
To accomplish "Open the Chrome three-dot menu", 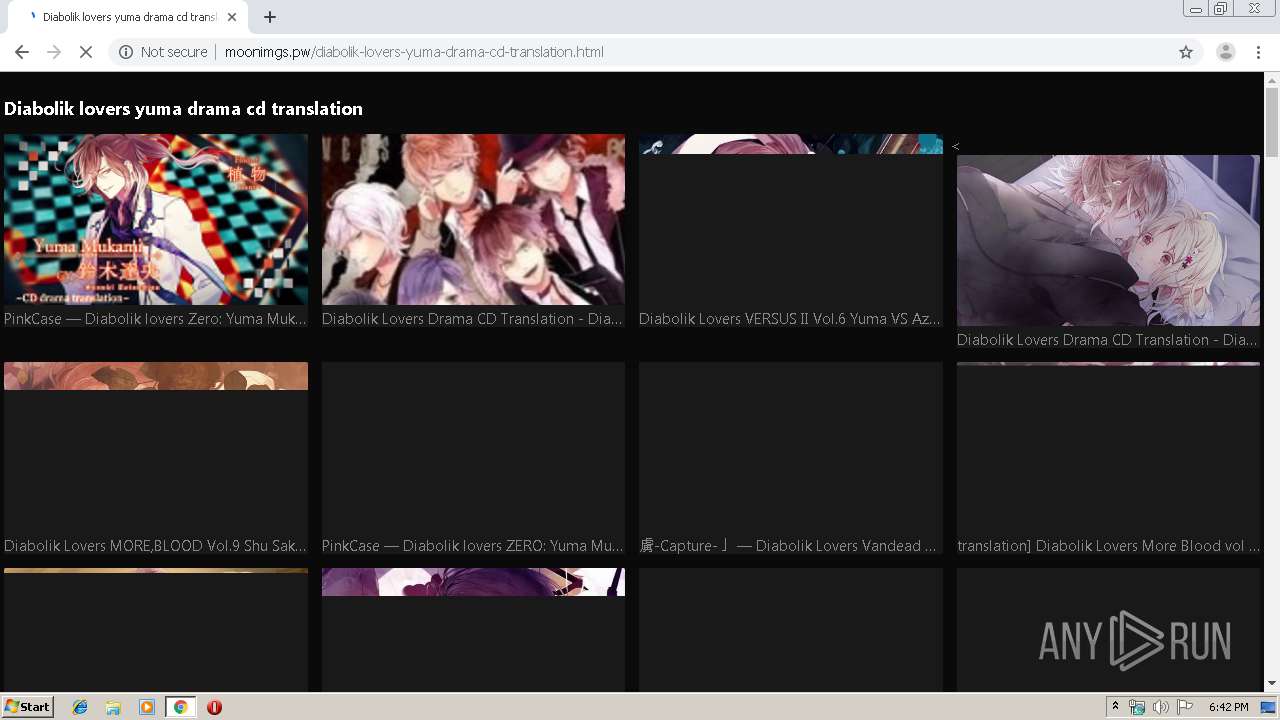I will point(1259,52).
